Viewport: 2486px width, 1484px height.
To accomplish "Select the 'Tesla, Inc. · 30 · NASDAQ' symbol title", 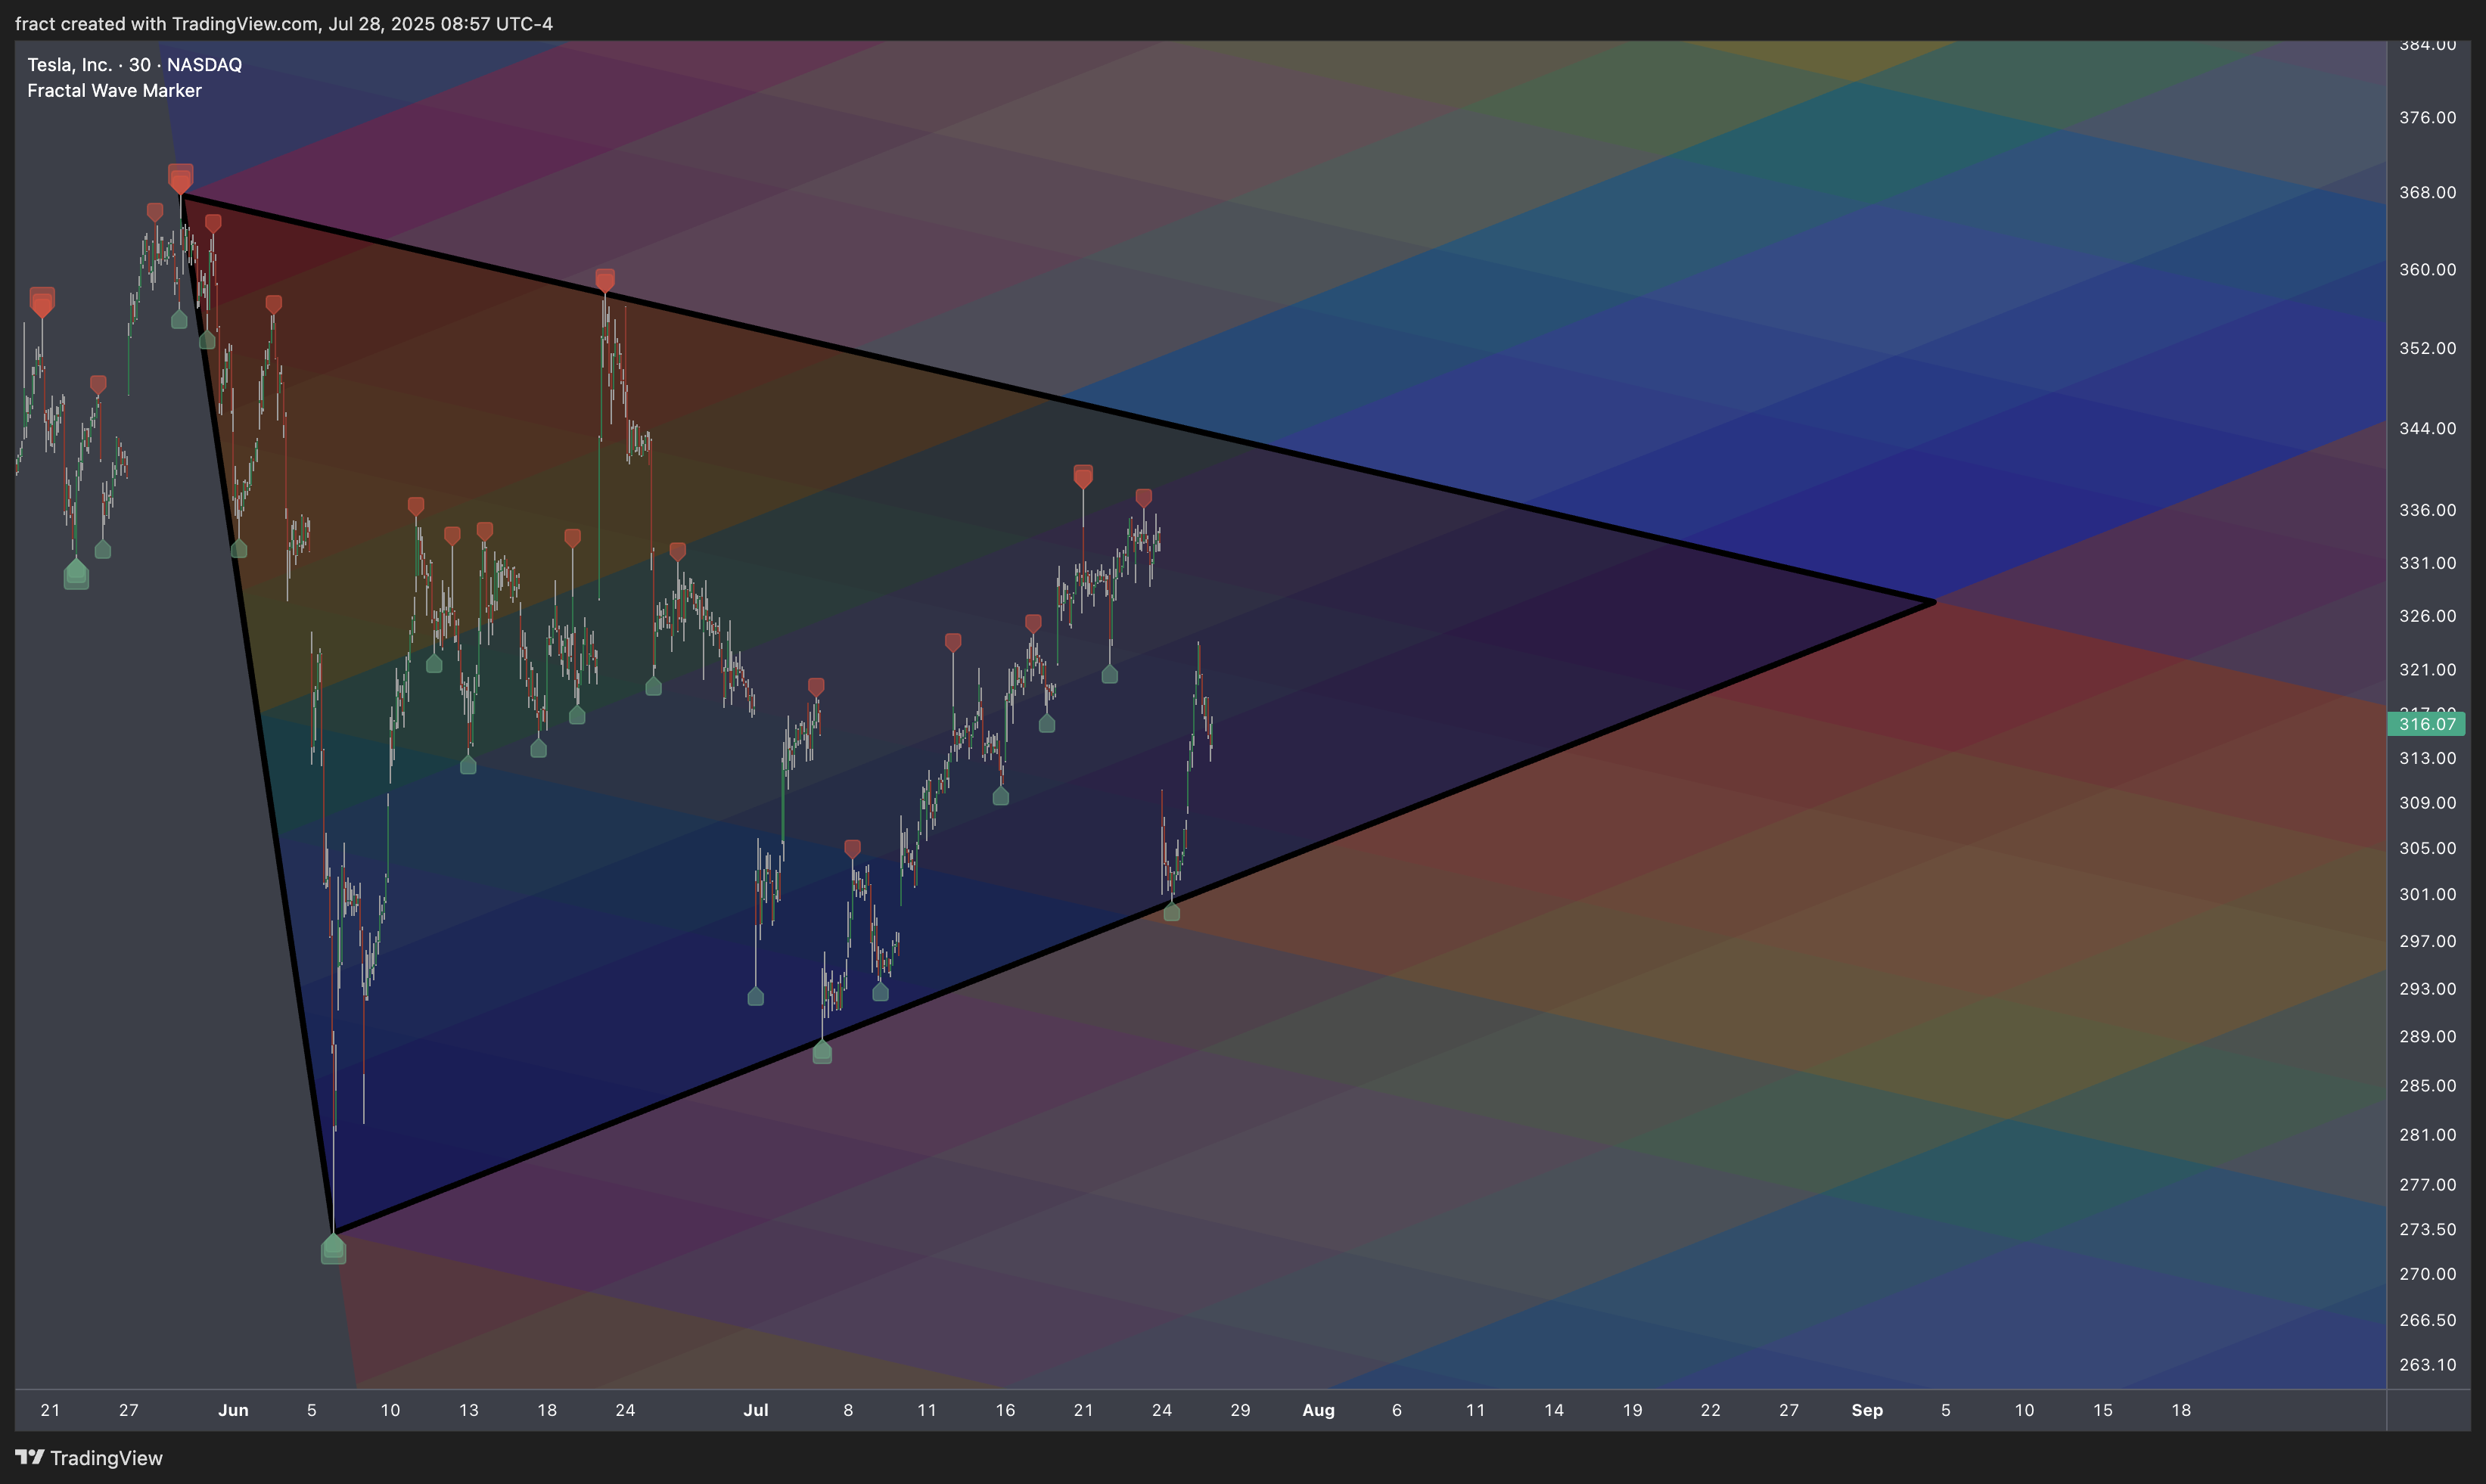I will pos(134,64).
